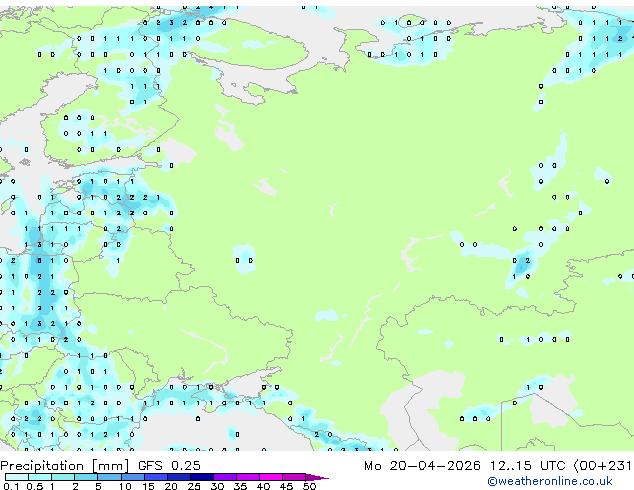Open the weatheronline.co.uk copyright link
634x490 pixels.
[x=550, y=481]
